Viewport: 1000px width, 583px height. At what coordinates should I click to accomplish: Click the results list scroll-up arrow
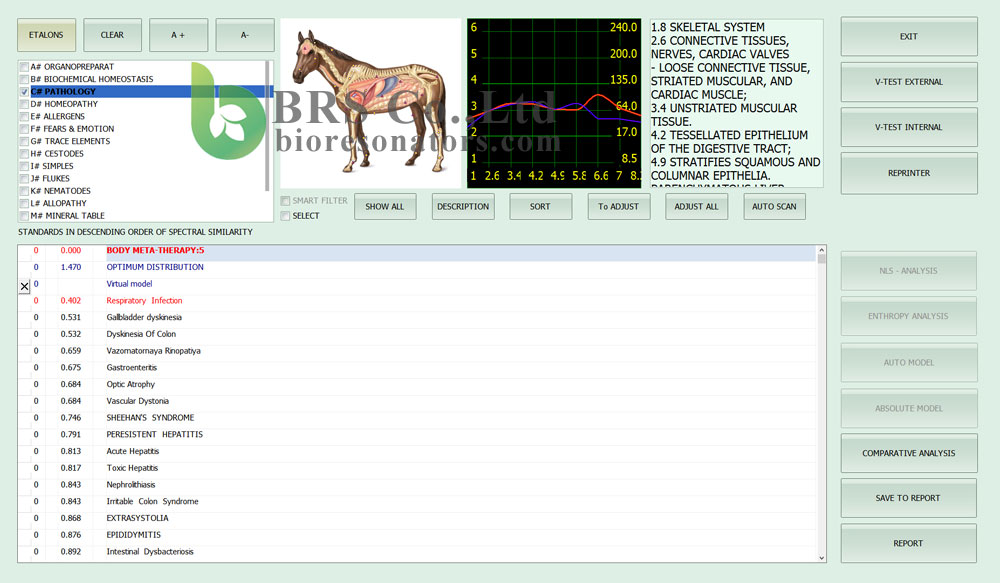tap(821, 250)
